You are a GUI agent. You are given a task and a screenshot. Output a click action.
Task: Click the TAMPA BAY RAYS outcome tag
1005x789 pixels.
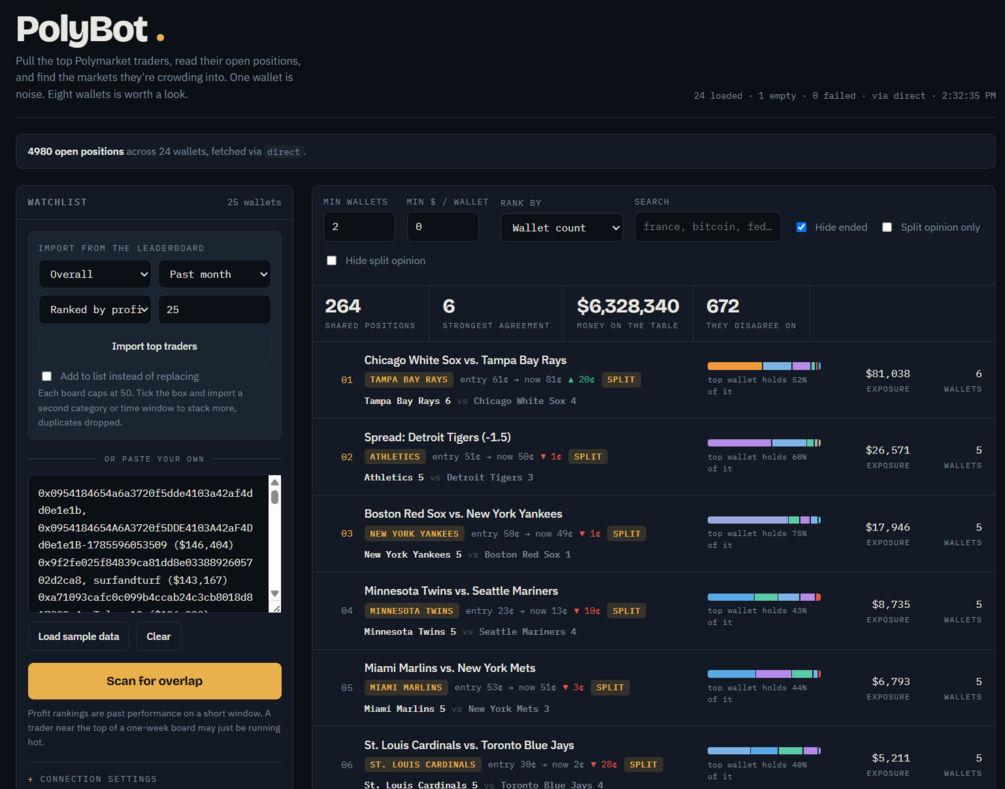(x=409, y=379)
